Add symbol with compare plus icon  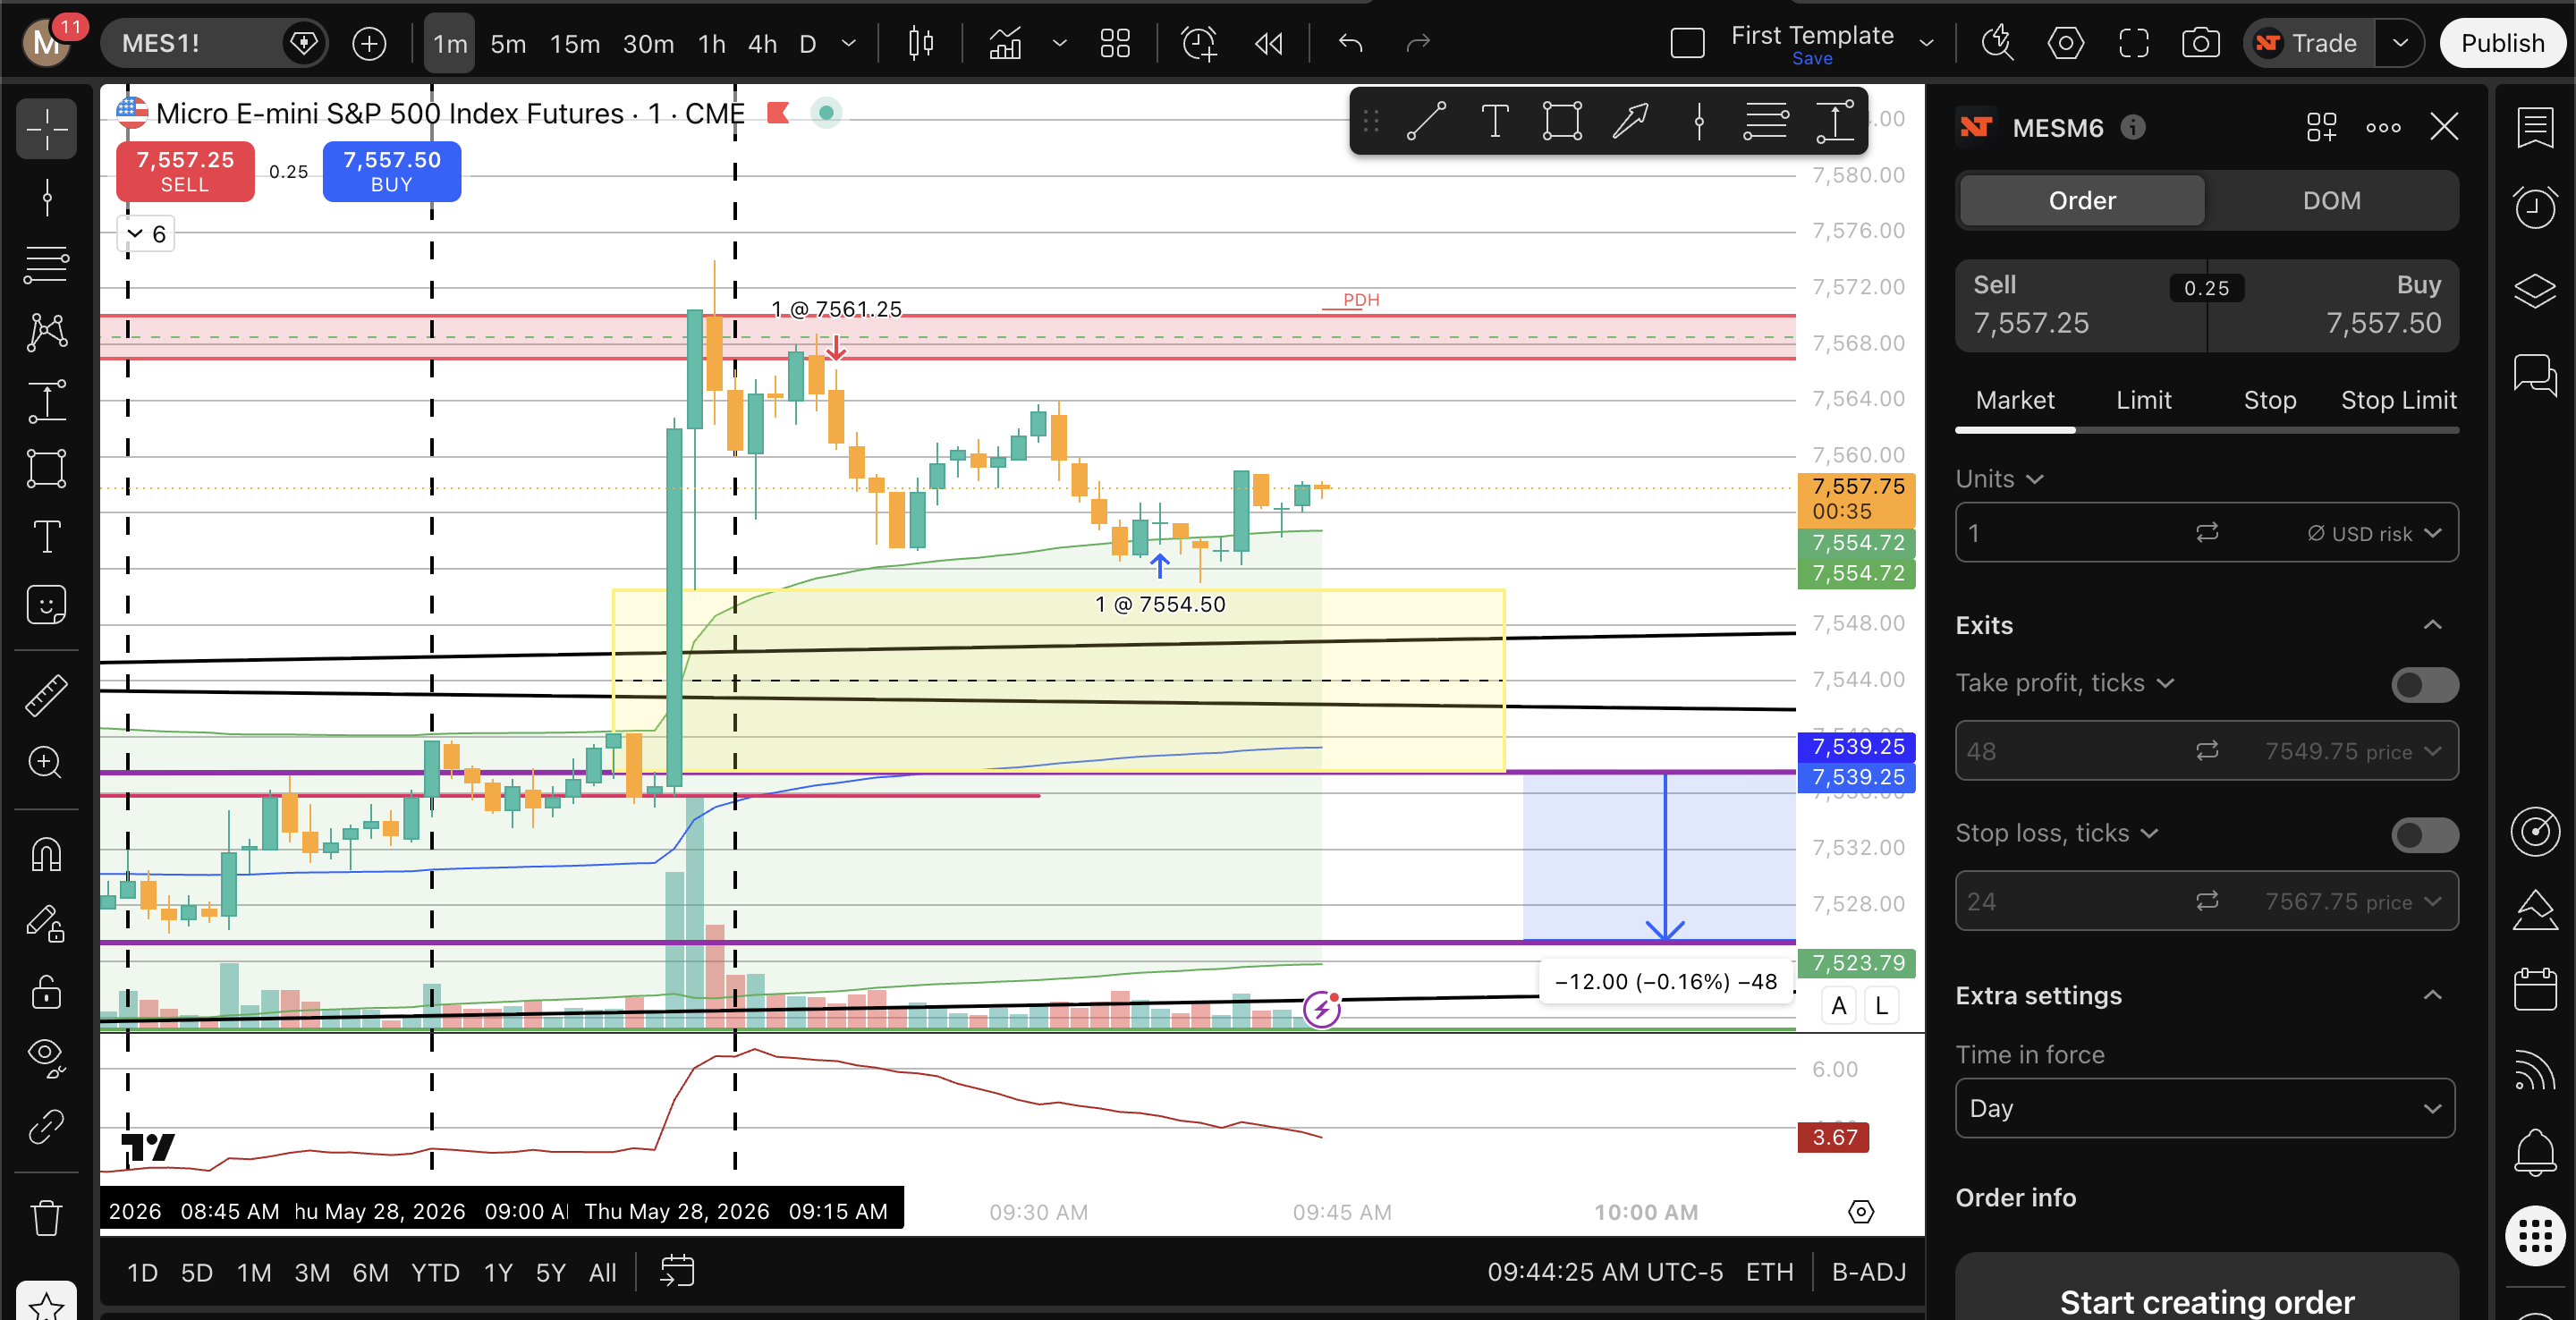pos(369,43)
